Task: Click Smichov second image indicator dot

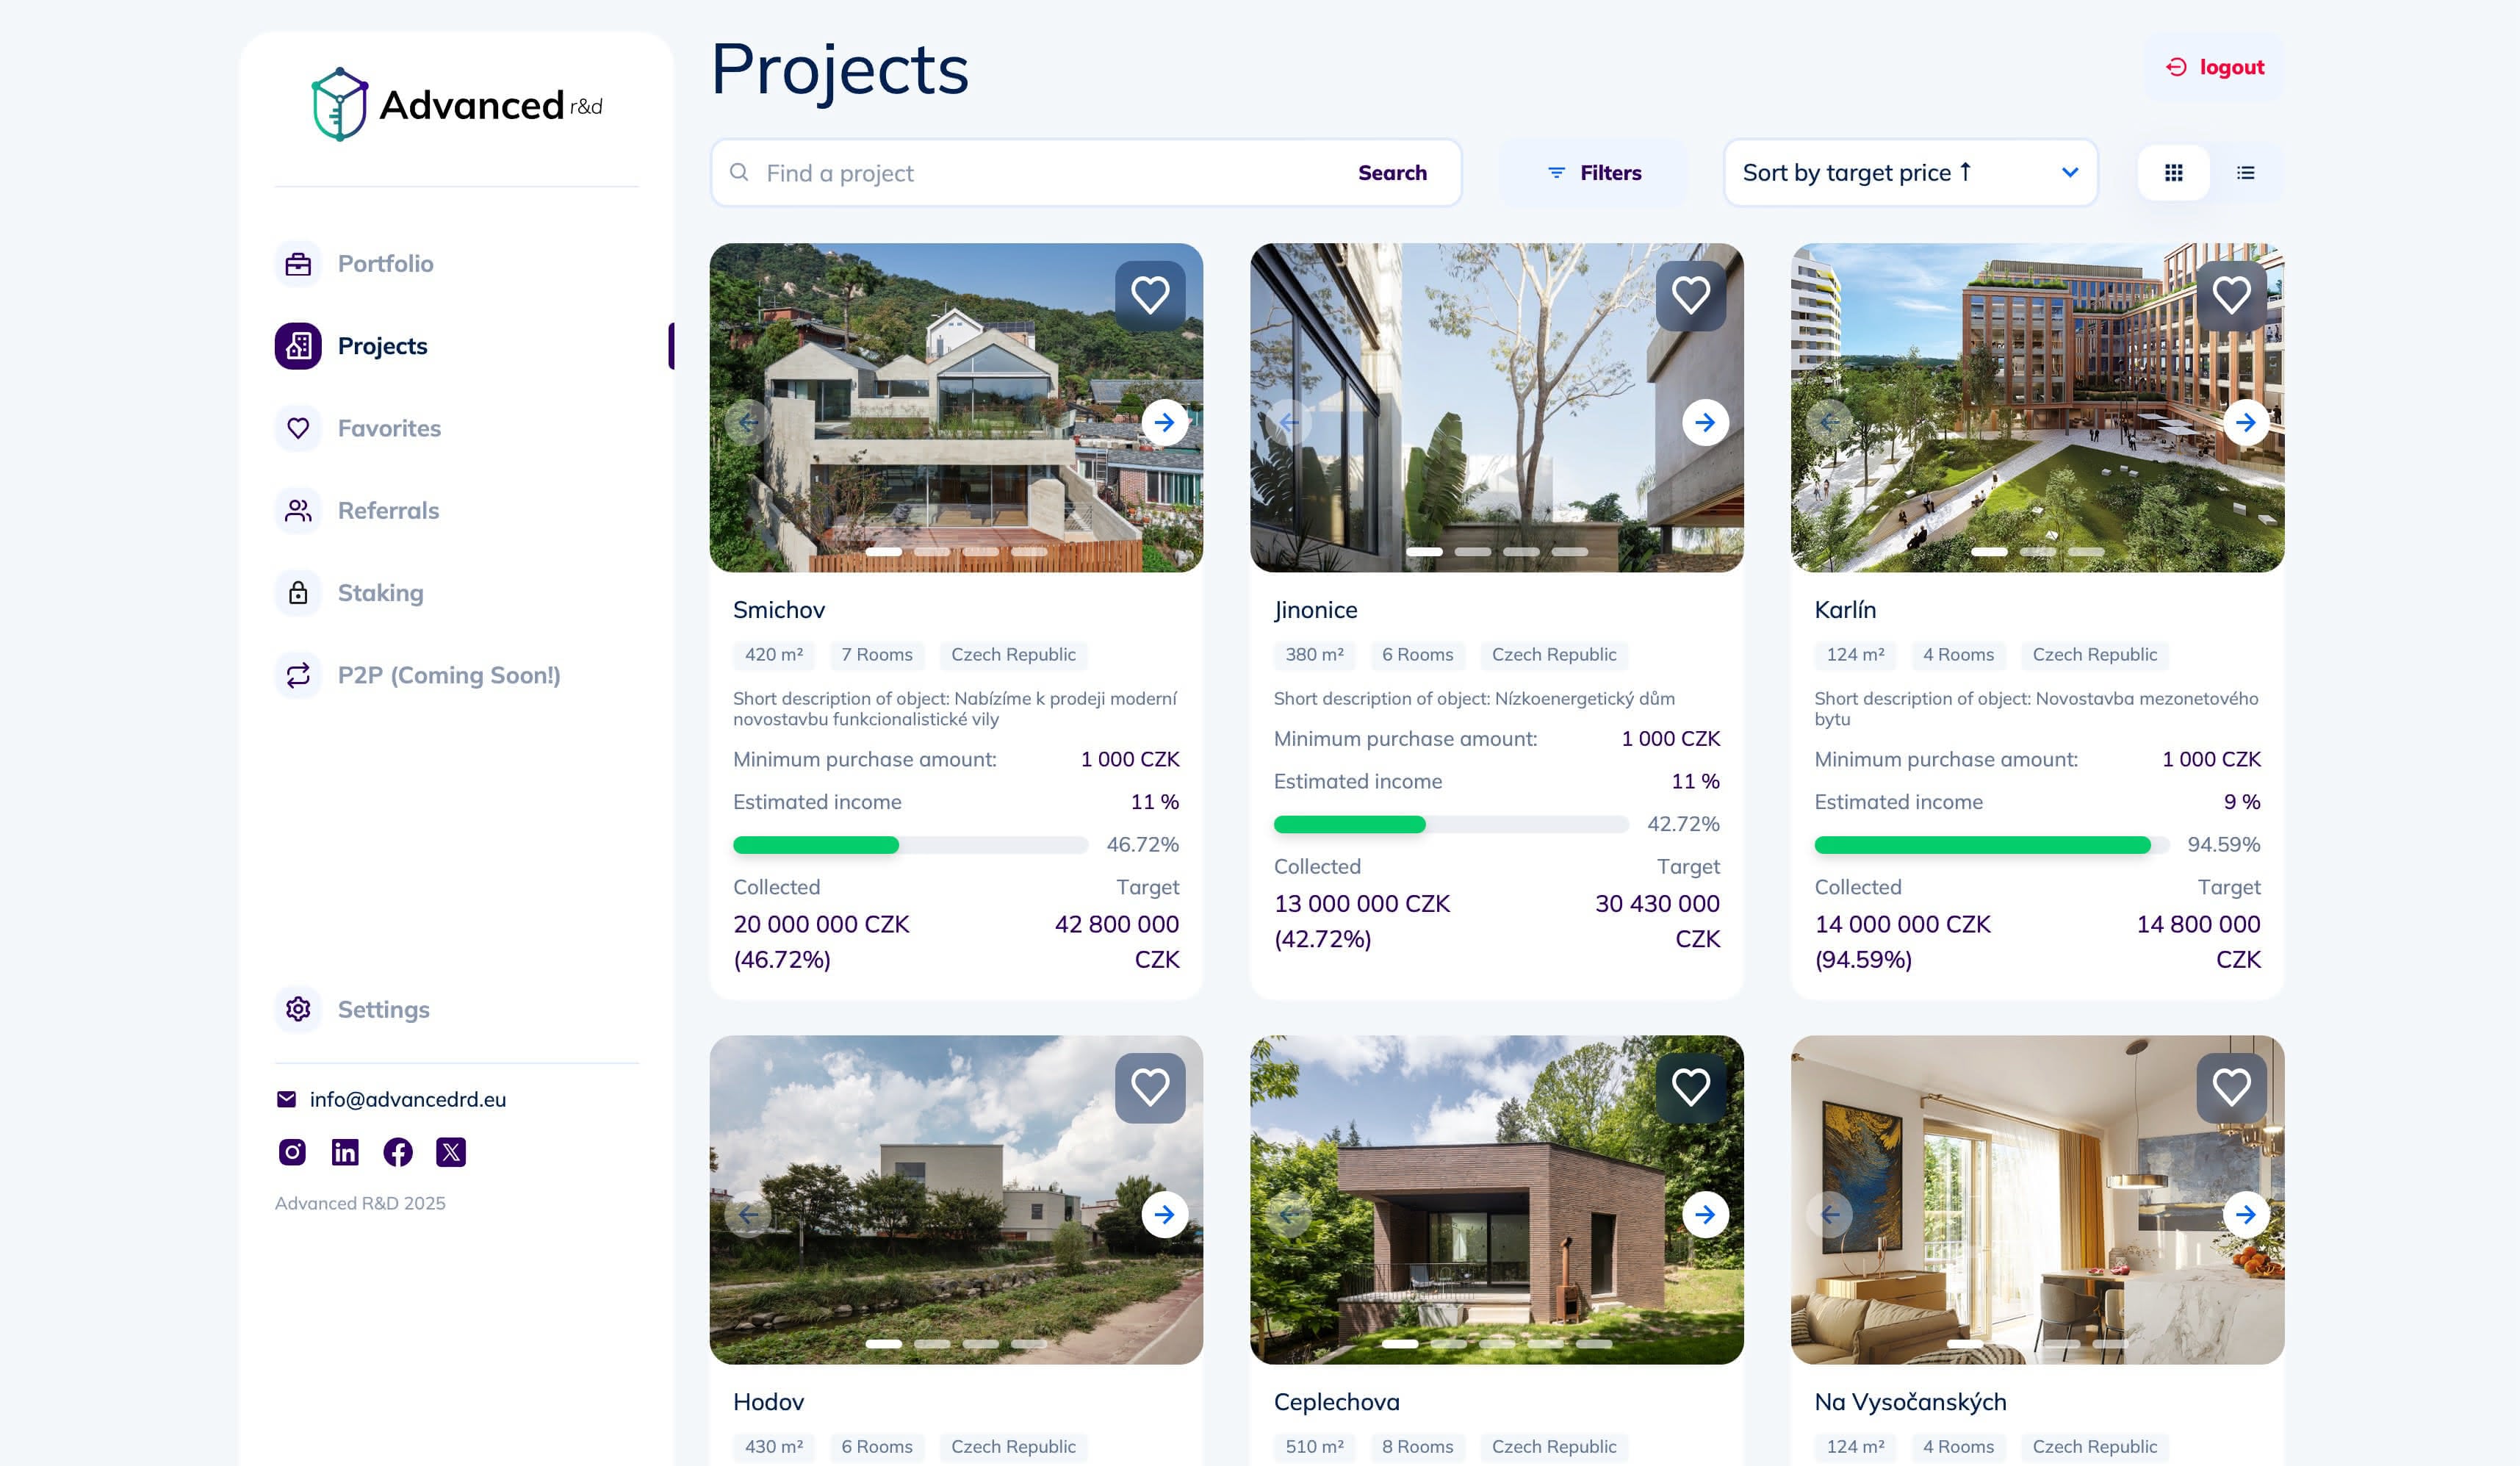Action: (x=932, y=551)
